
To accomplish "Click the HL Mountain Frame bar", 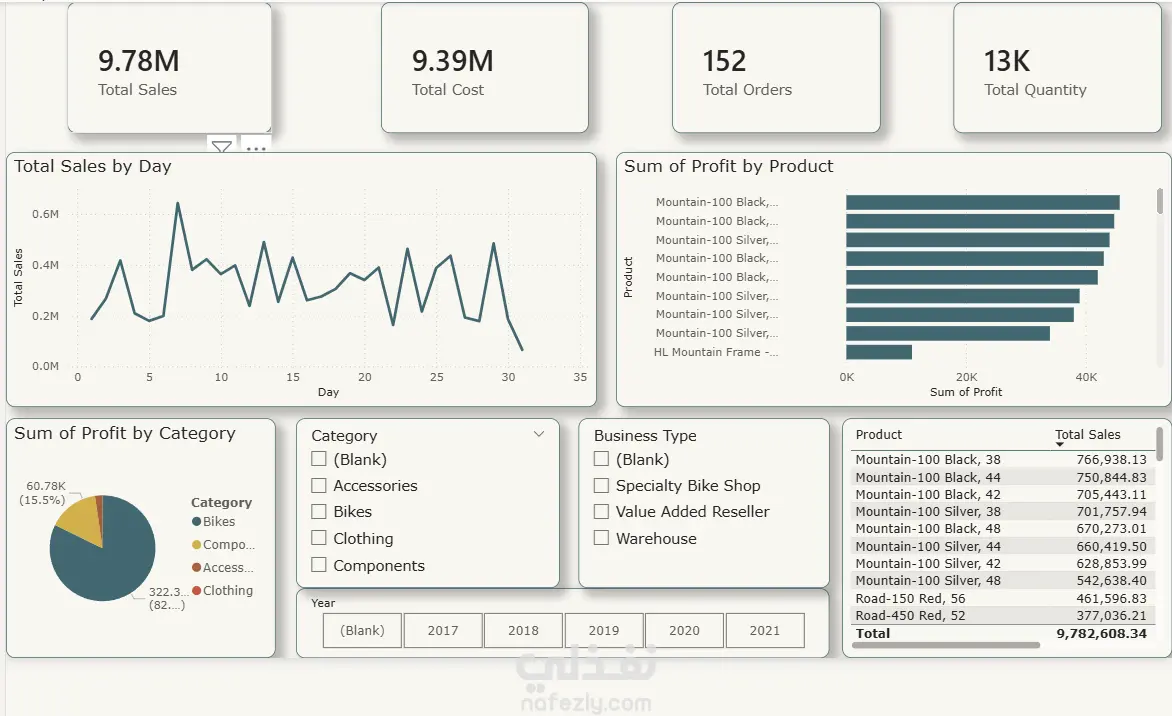I will pyautogui.click(x=879, y=352).
